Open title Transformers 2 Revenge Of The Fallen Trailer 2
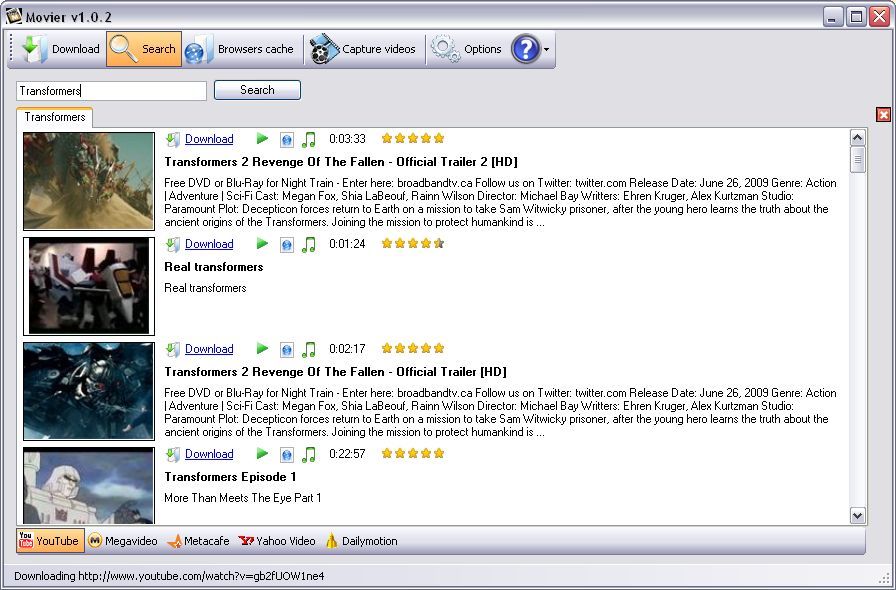Viewport: 896px width, 590px height. (341, 162)
